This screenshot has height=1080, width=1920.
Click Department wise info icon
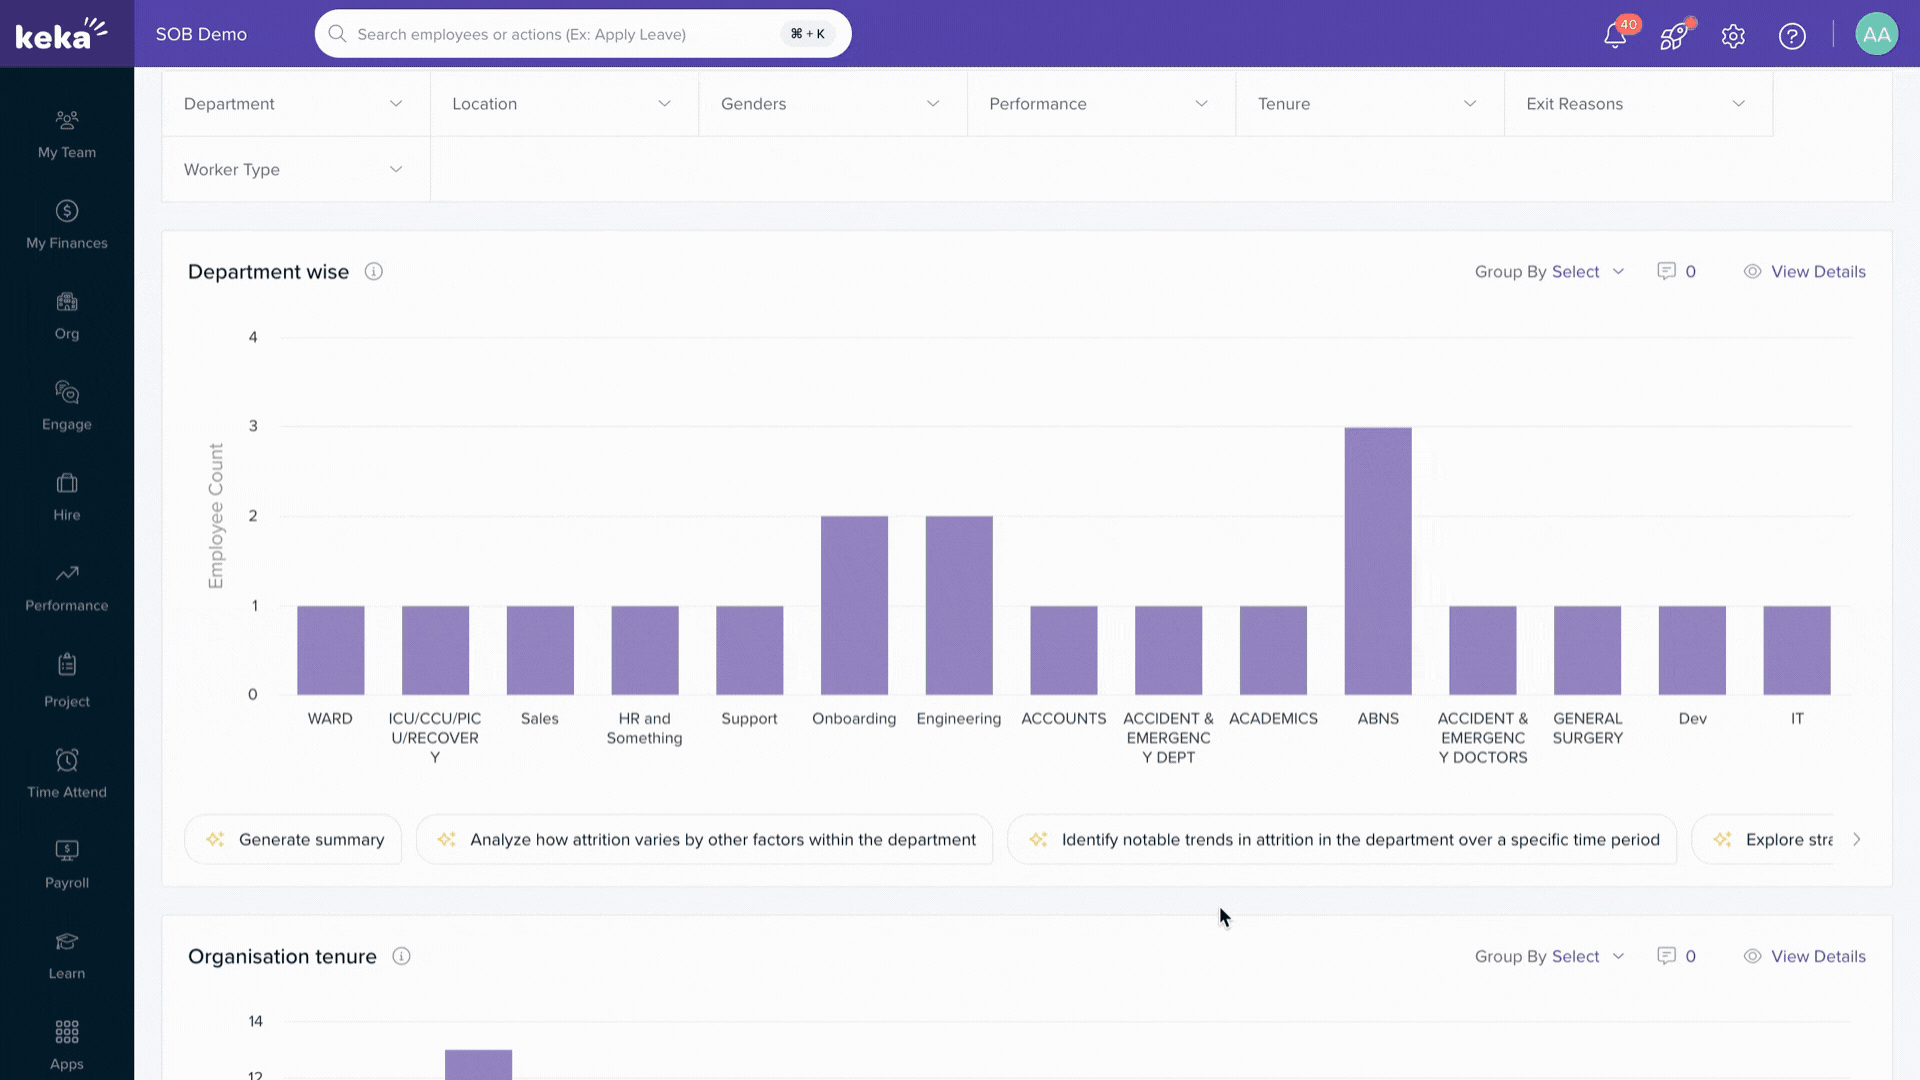374,272
